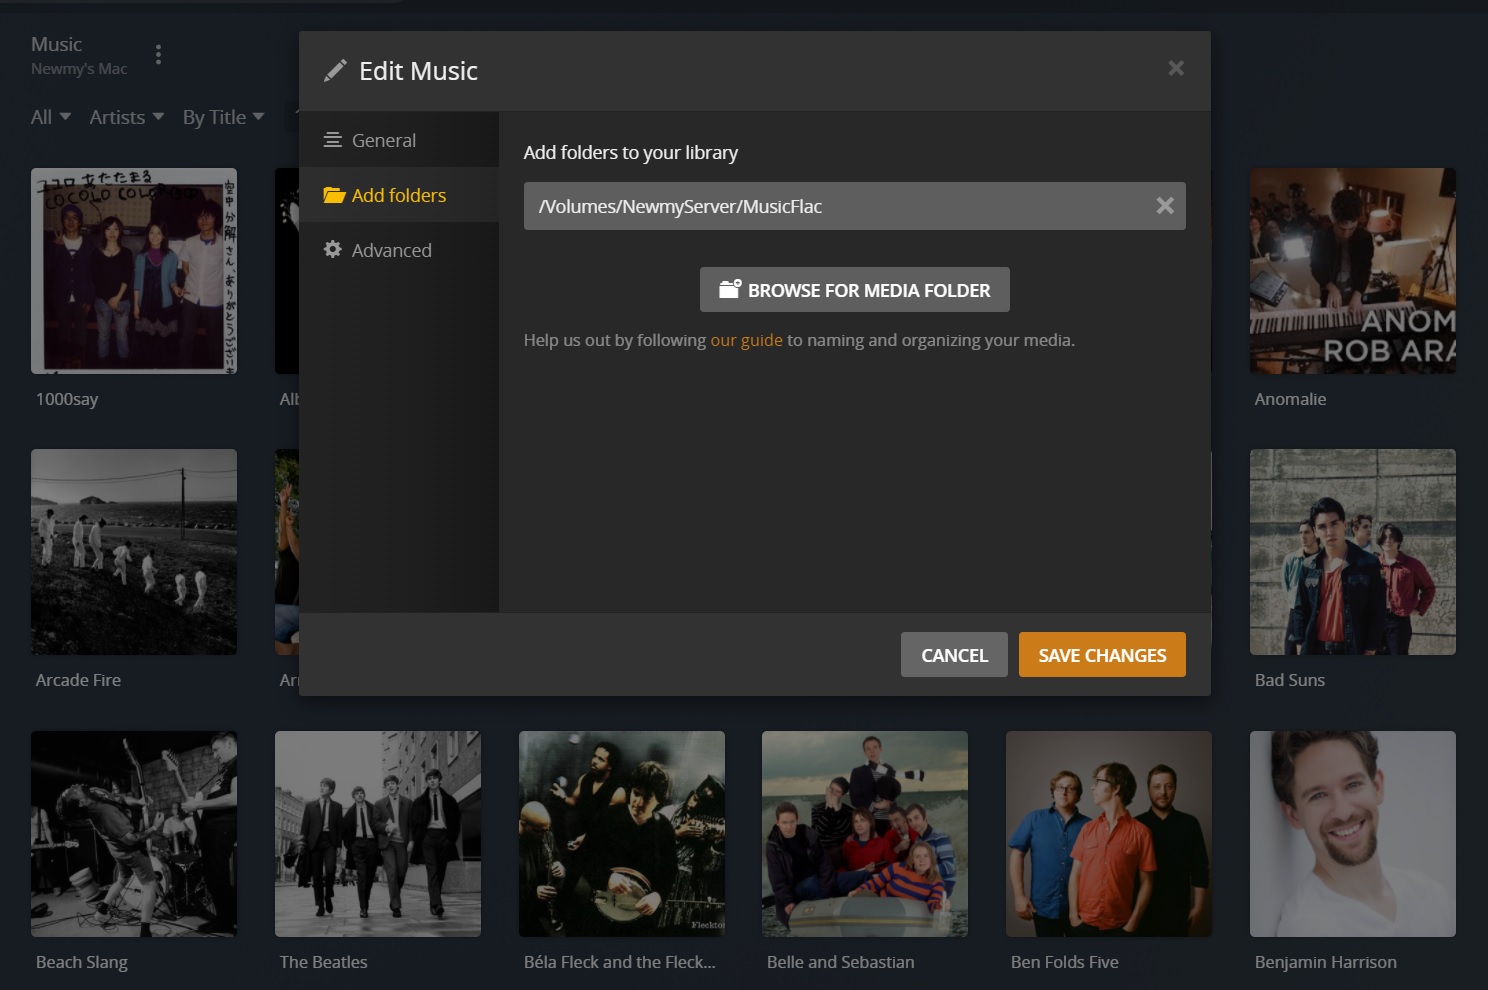Viewport: 1488px width, 990px height.
Task: Click the folder icon on Add folders tab
Action: tap(333, 195)
